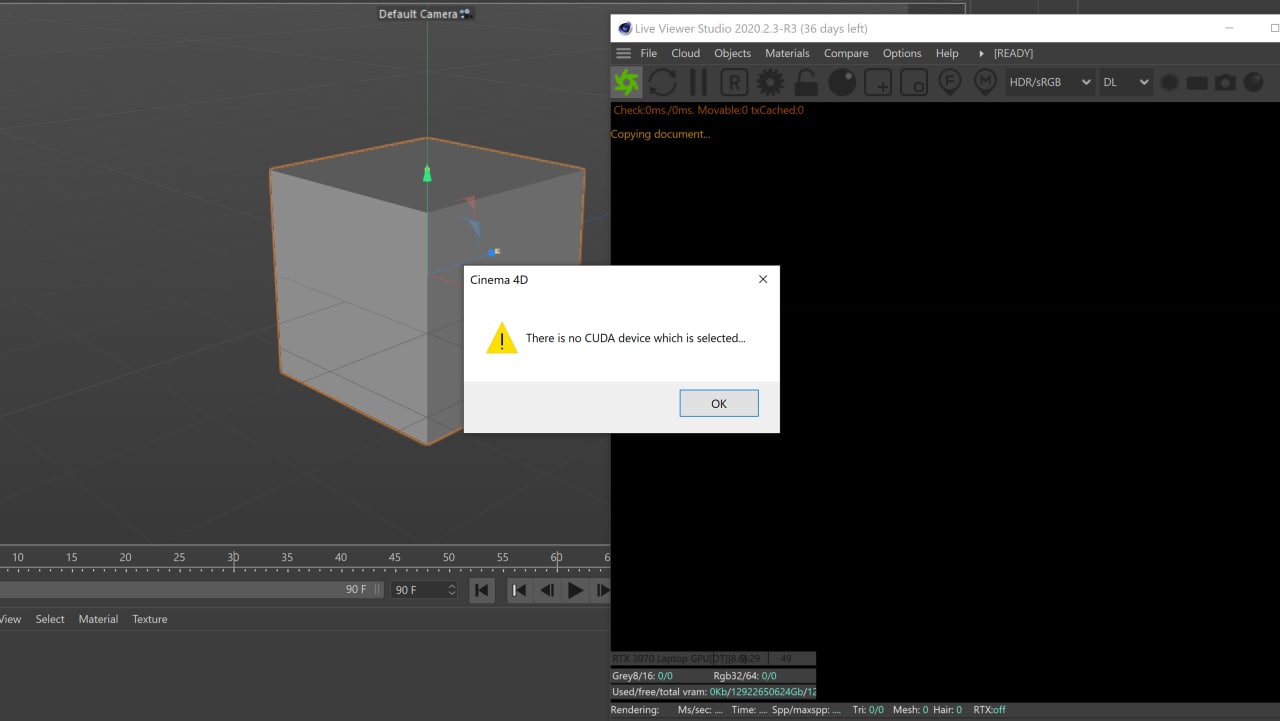The height and width of the screenshot is (721, 1280).
Task: Open the Select menu in material manager
Action: click(50, 619)
